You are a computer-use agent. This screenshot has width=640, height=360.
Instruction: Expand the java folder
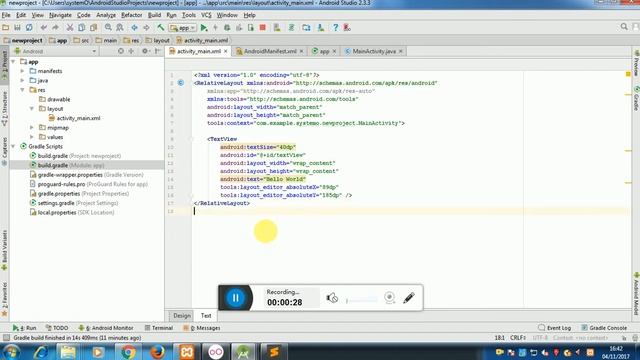[22, 80]
